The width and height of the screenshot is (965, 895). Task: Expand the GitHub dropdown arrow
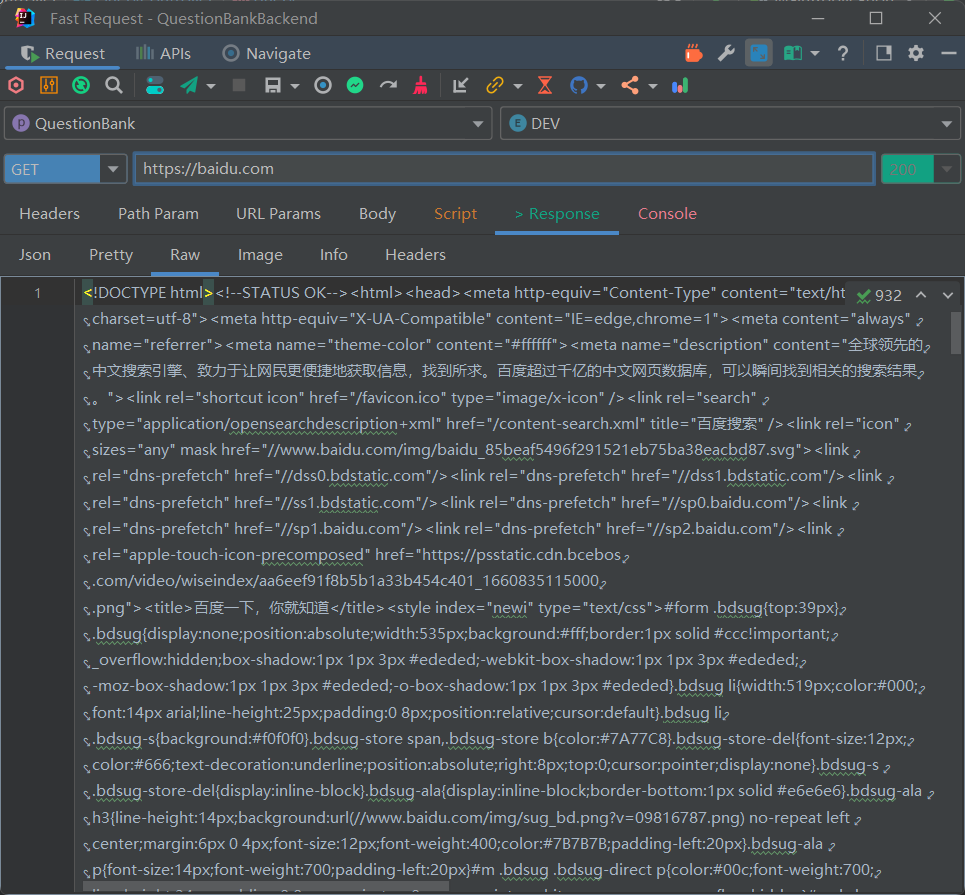pos(601,86)
